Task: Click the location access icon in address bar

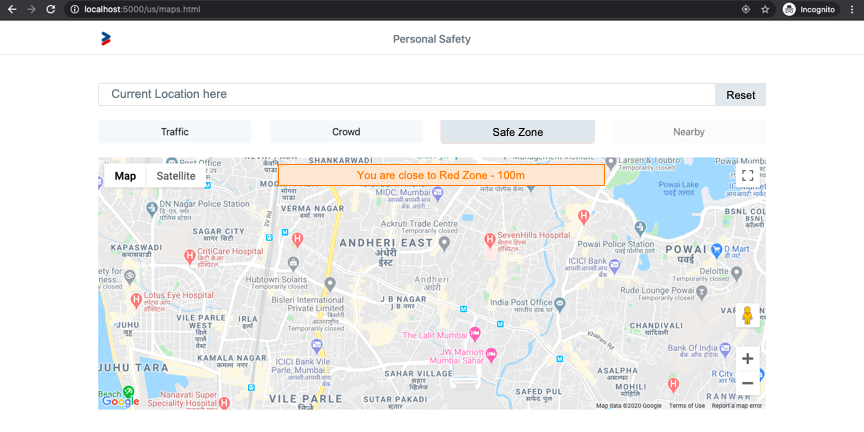Action: coord(746,9)
